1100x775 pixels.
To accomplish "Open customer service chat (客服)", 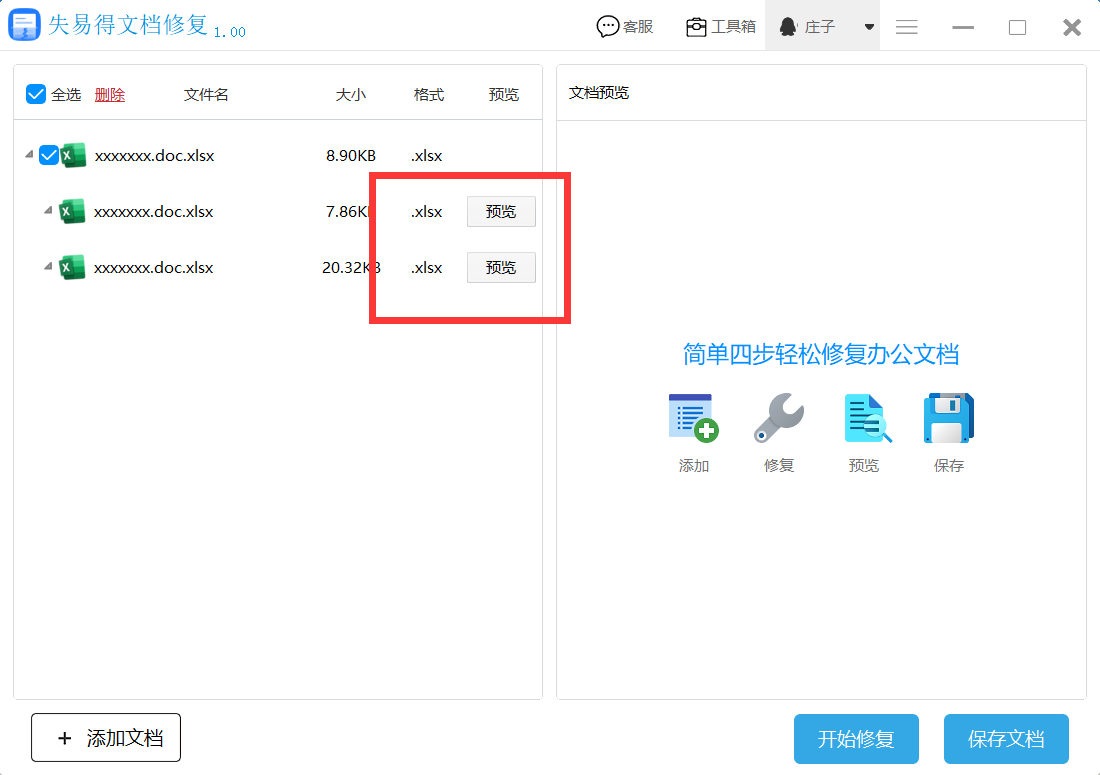I will click(x=624, y=27).
